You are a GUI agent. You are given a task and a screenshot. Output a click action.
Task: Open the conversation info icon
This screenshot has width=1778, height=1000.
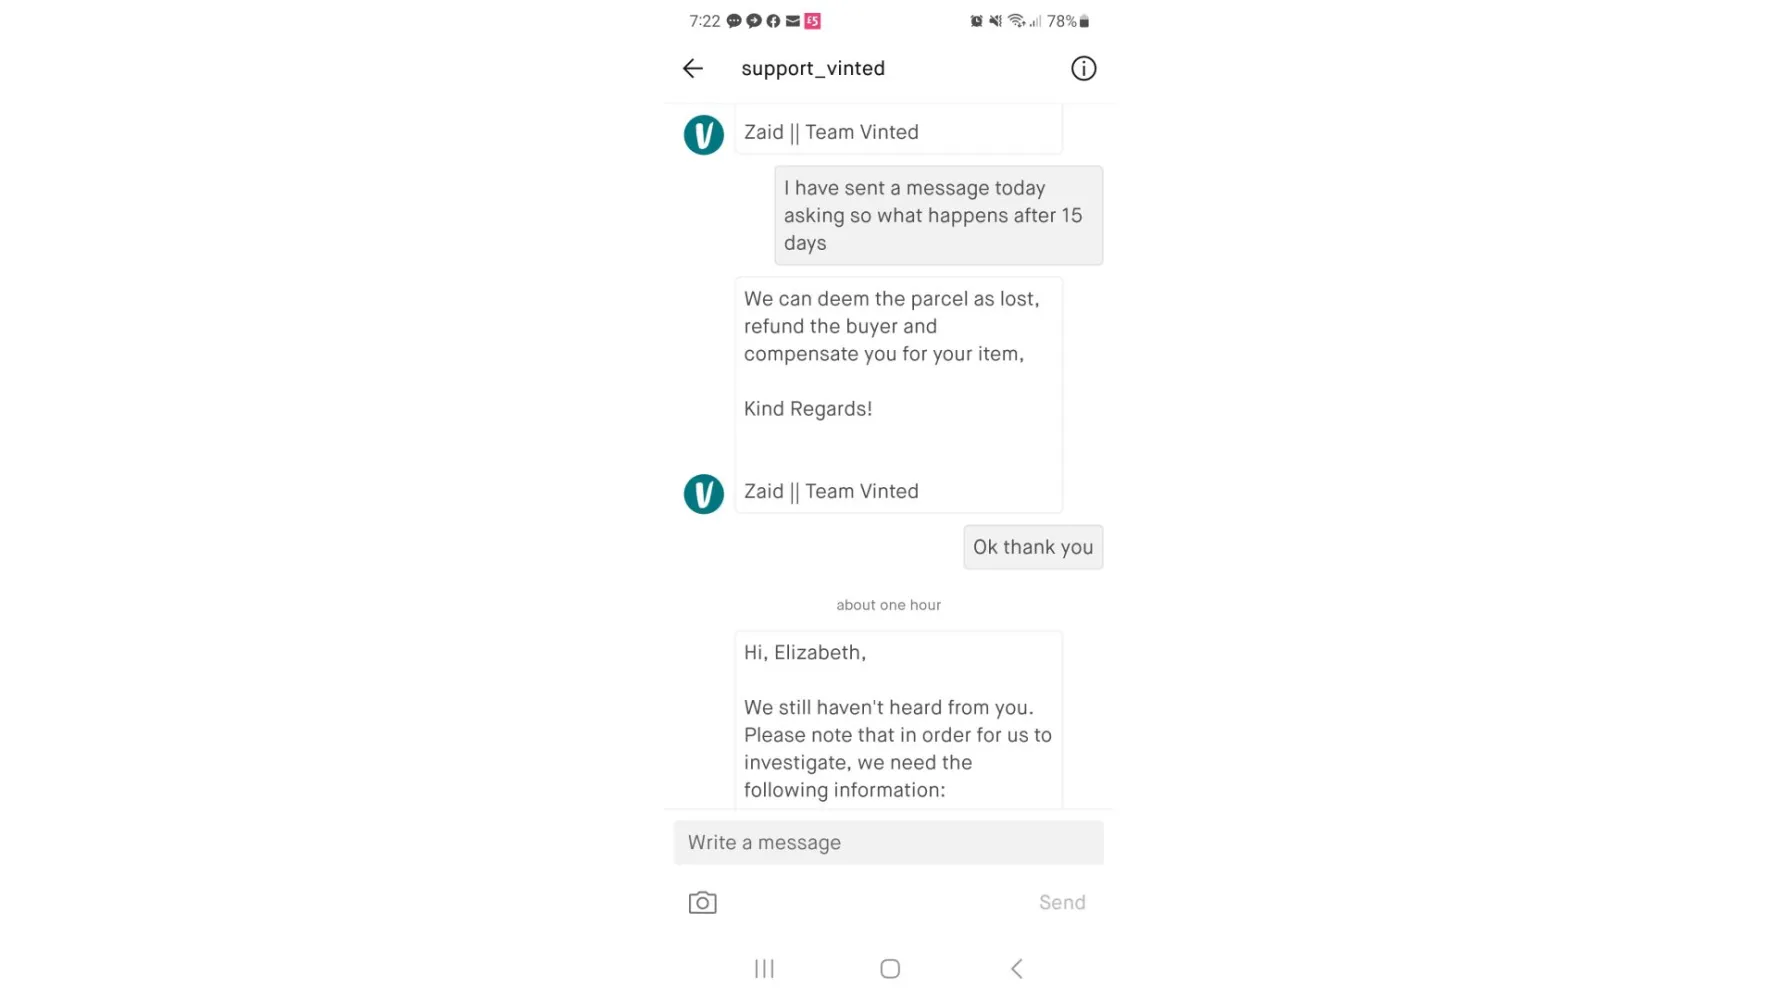[1083, 68]
